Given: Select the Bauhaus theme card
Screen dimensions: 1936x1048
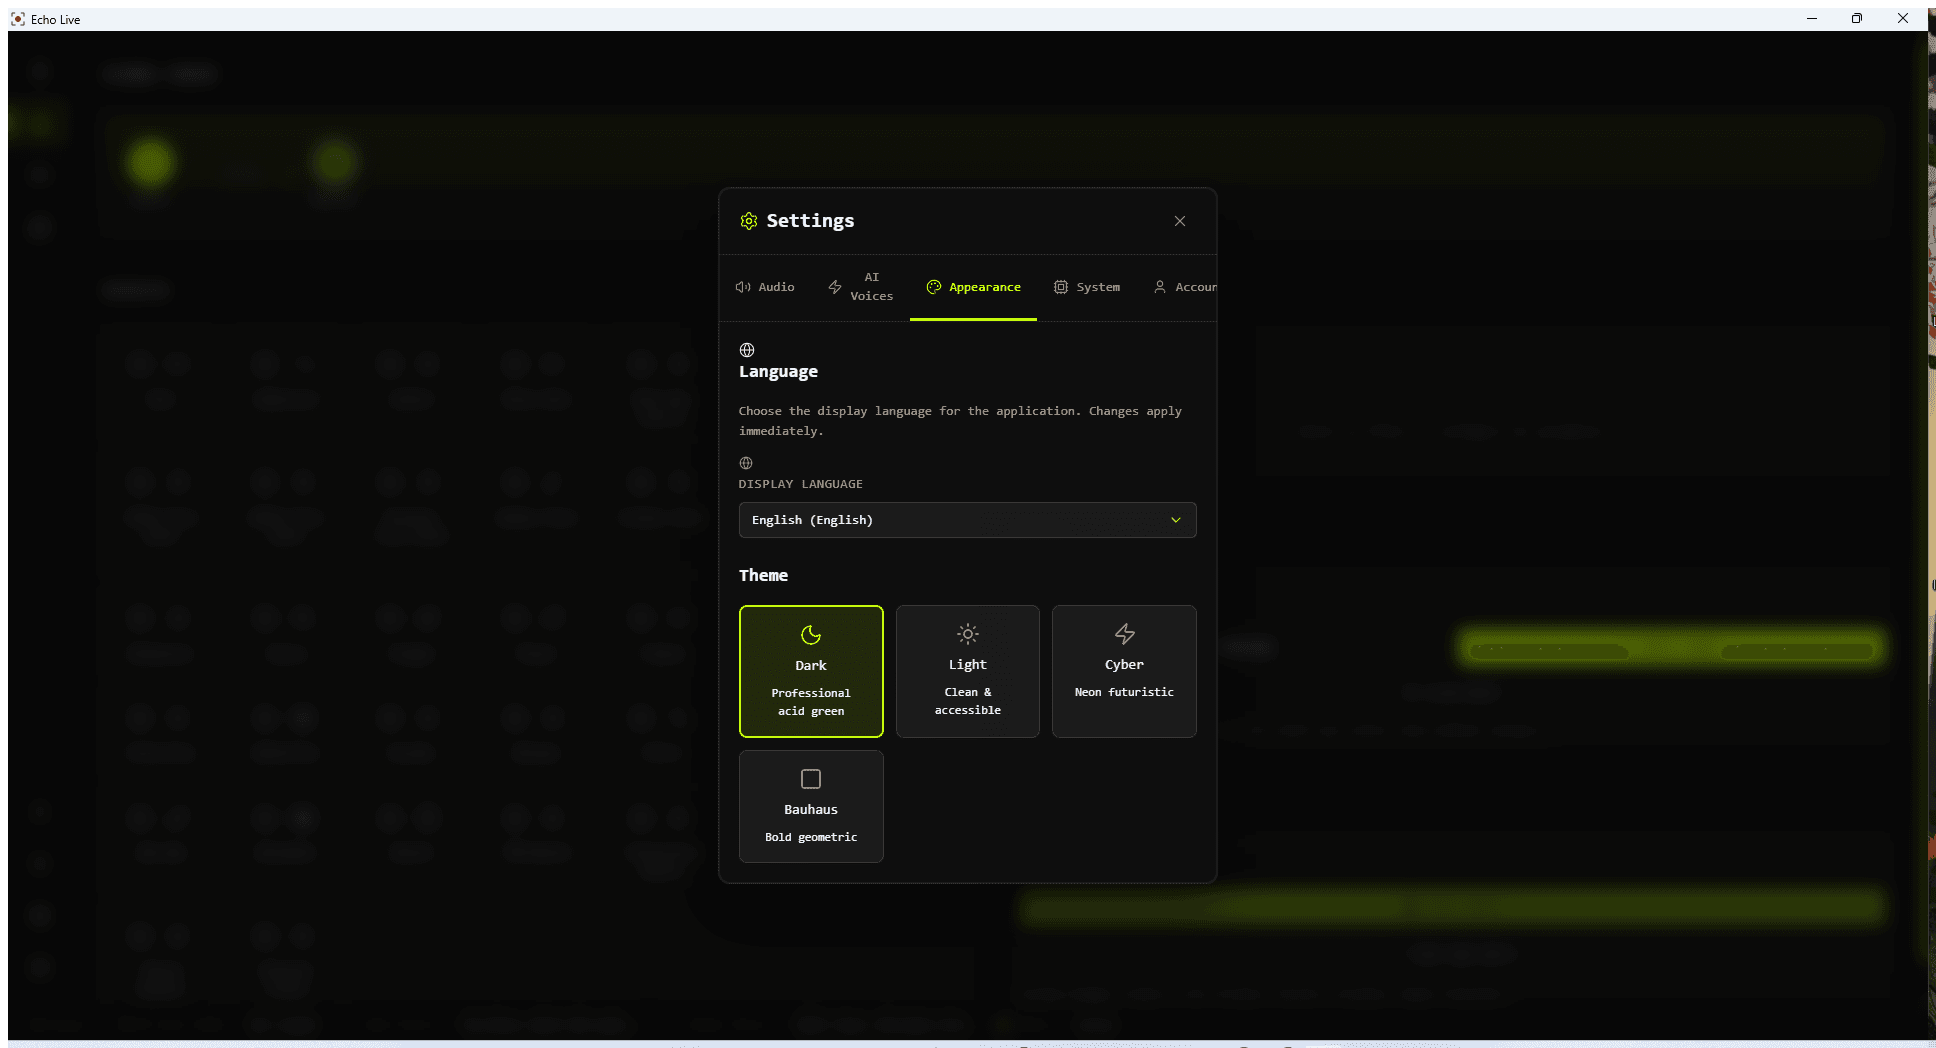Looking at the screenshot, I should click(811, 806).
